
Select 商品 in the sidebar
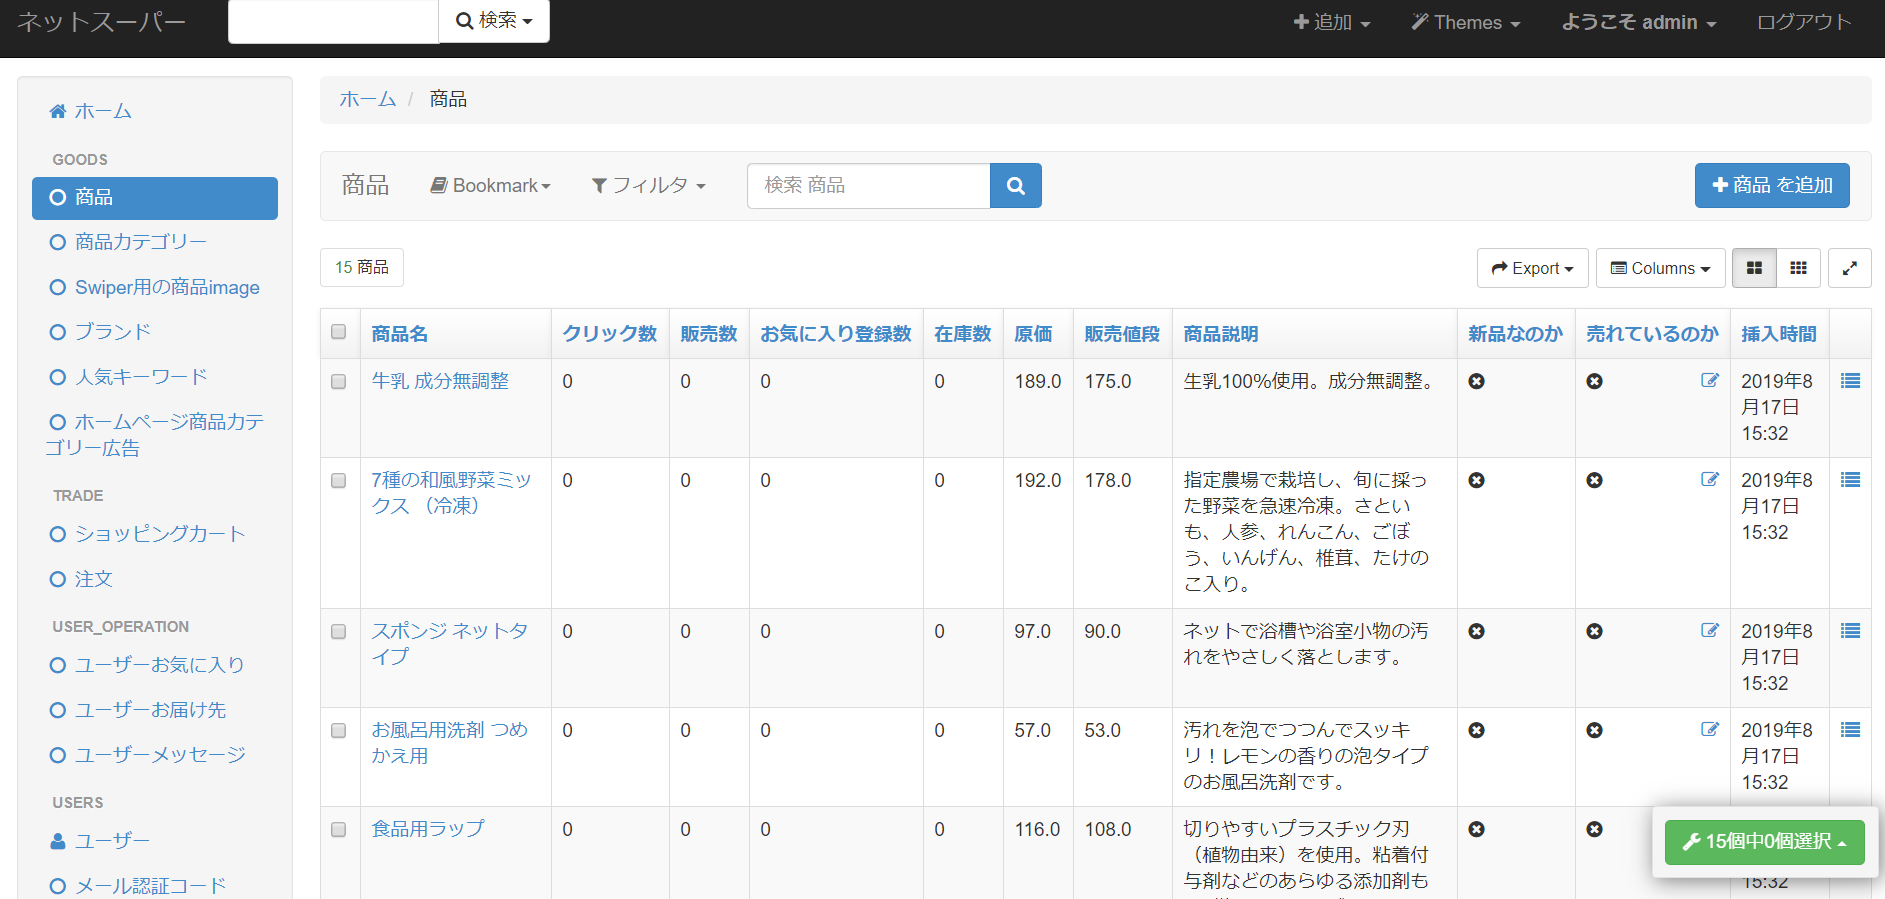(x=155, y=198)
